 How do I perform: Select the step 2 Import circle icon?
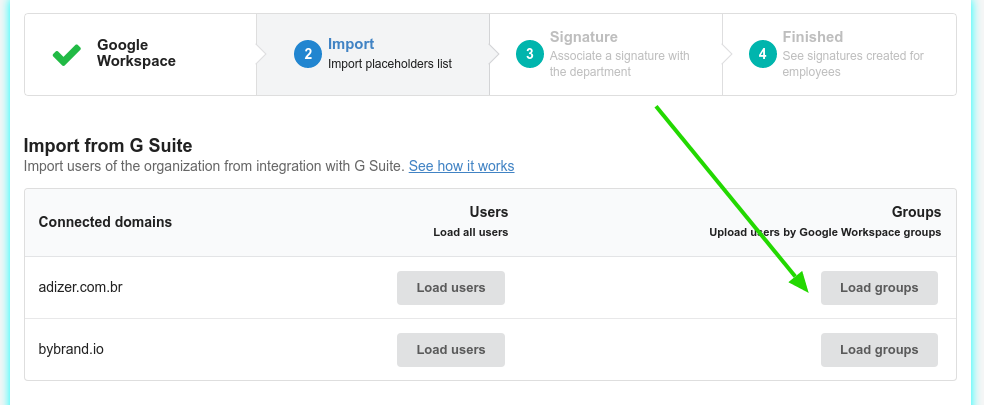tap(308, 54)
